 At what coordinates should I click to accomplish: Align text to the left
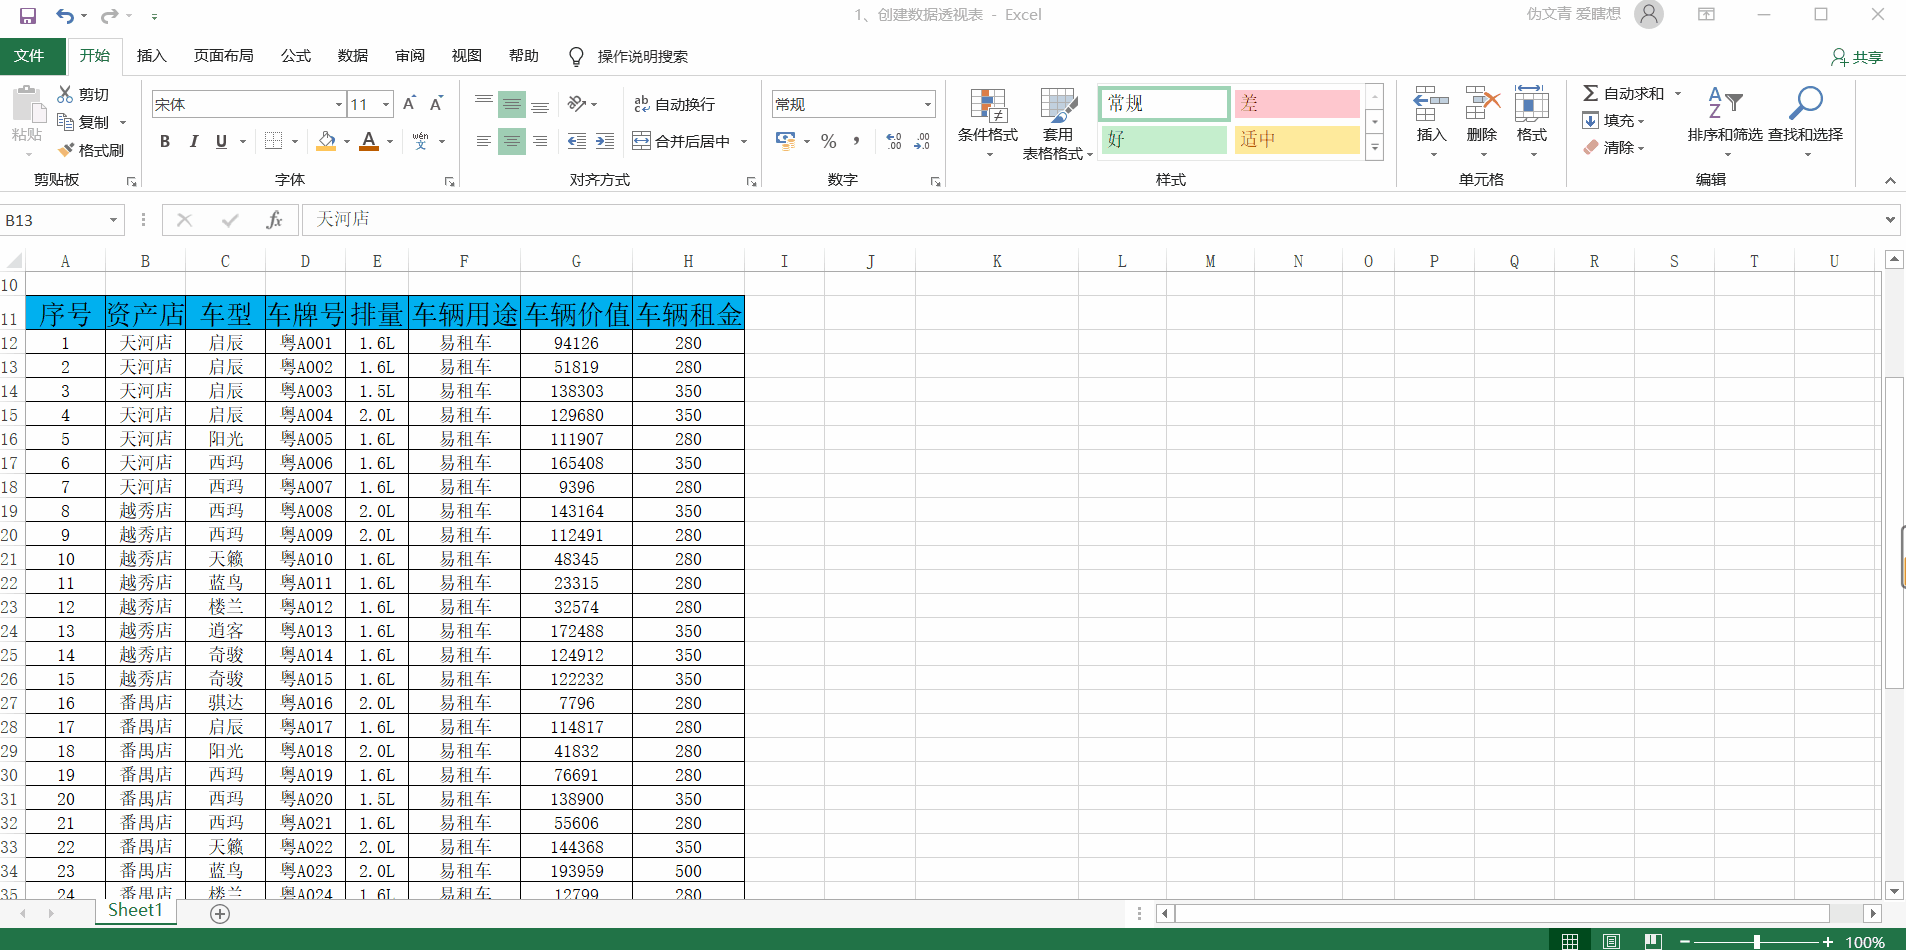coord(484,141)
